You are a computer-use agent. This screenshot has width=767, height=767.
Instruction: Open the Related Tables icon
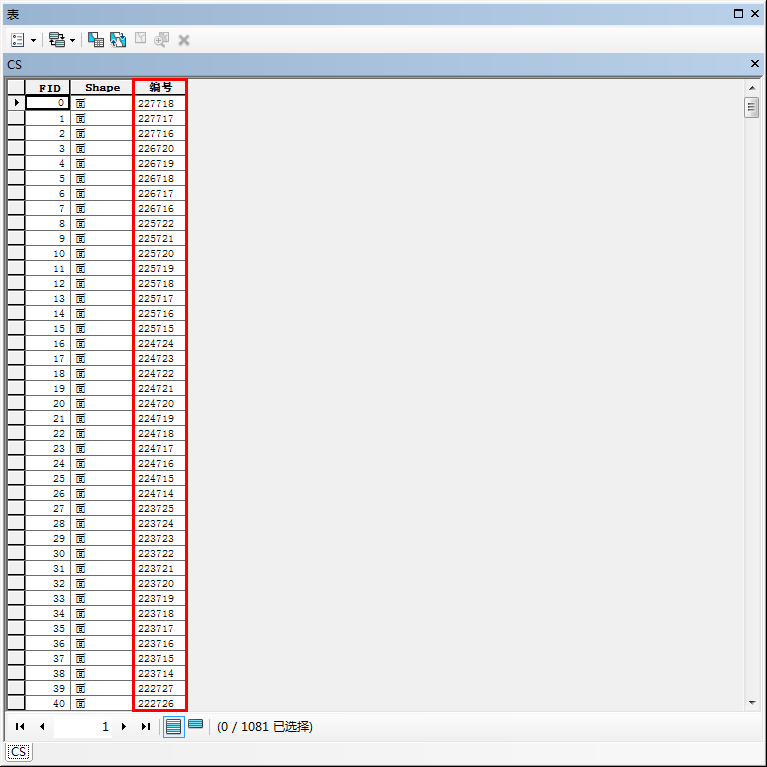57,40
